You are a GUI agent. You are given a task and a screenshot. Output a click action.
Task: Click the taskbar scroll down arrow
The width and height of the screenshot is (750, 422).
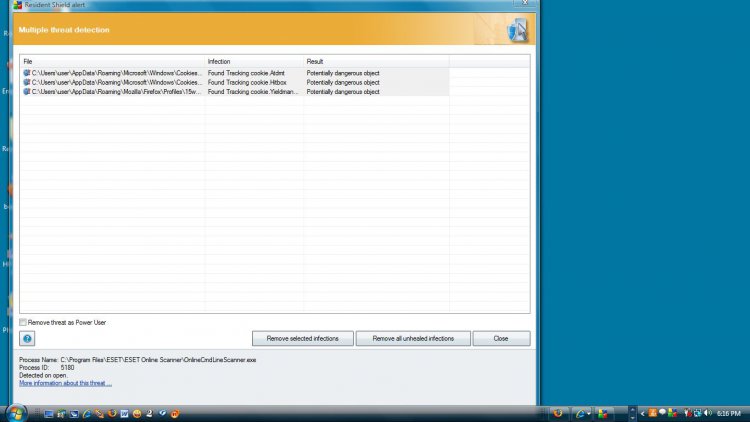click(x=632, y=418)
